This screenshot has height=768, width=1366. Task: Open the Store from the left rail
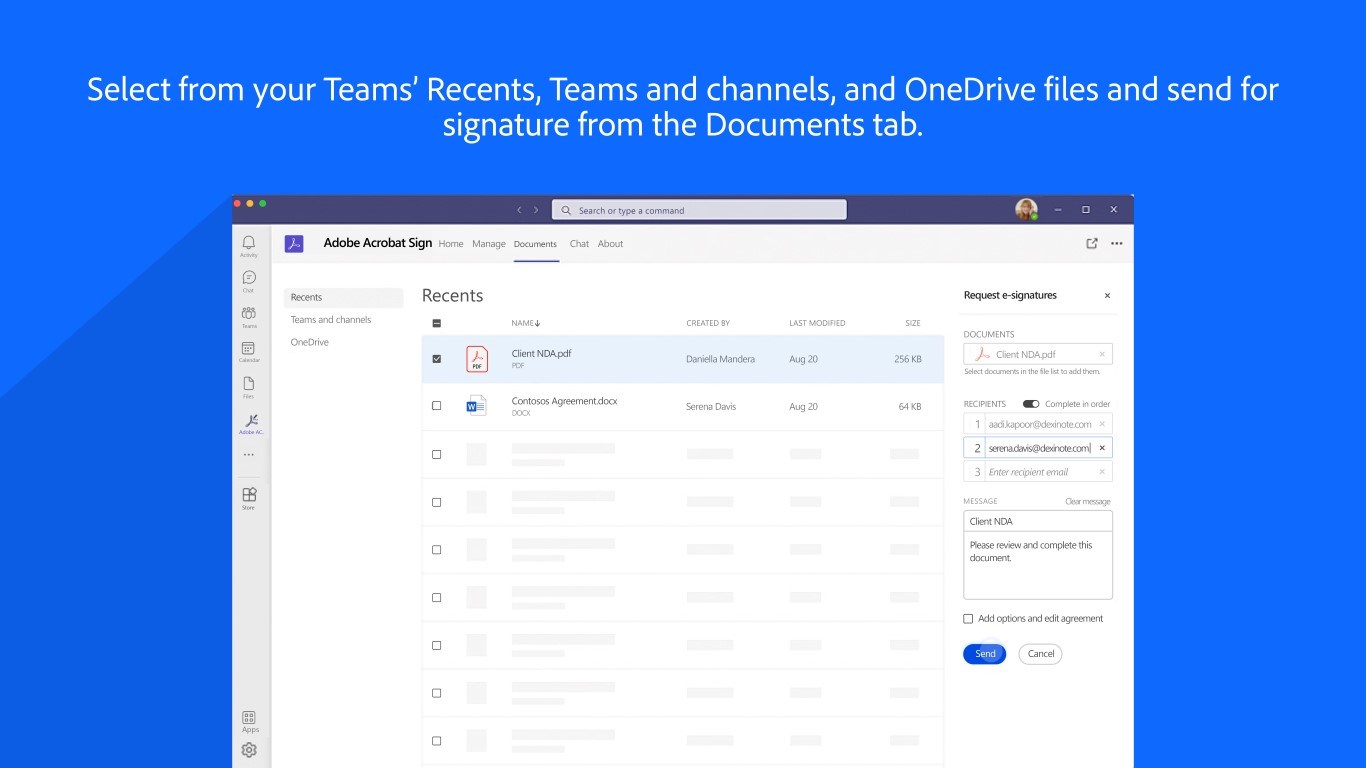248,498
